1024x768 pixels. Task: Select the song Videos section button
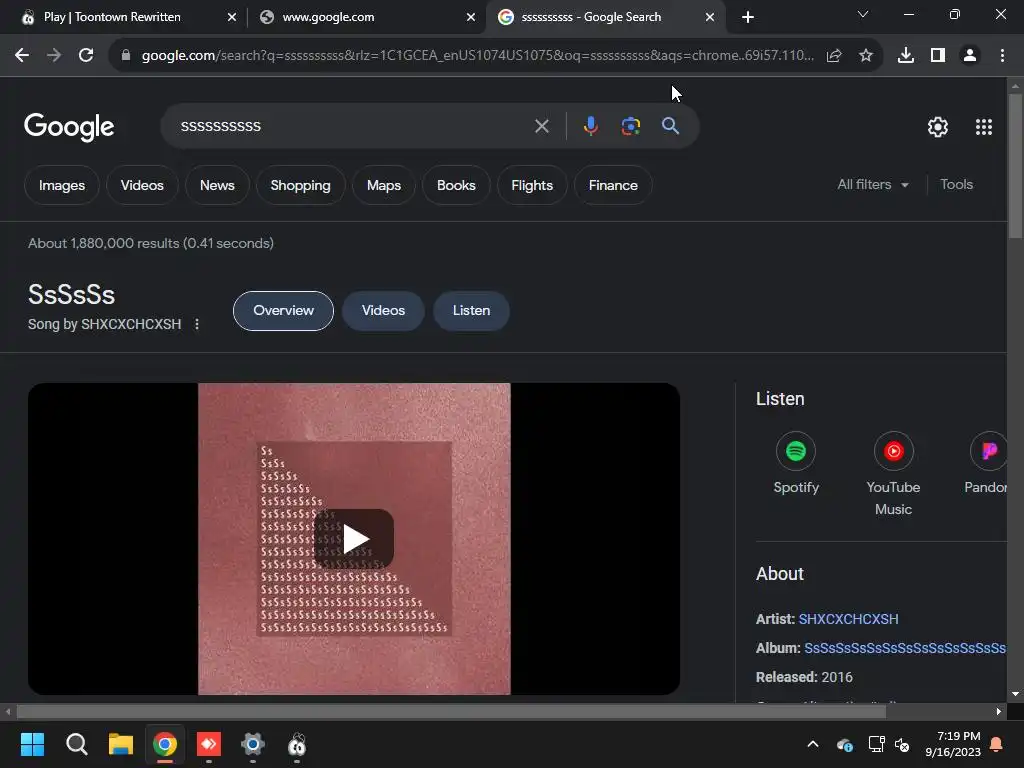(x=383, y=311)
